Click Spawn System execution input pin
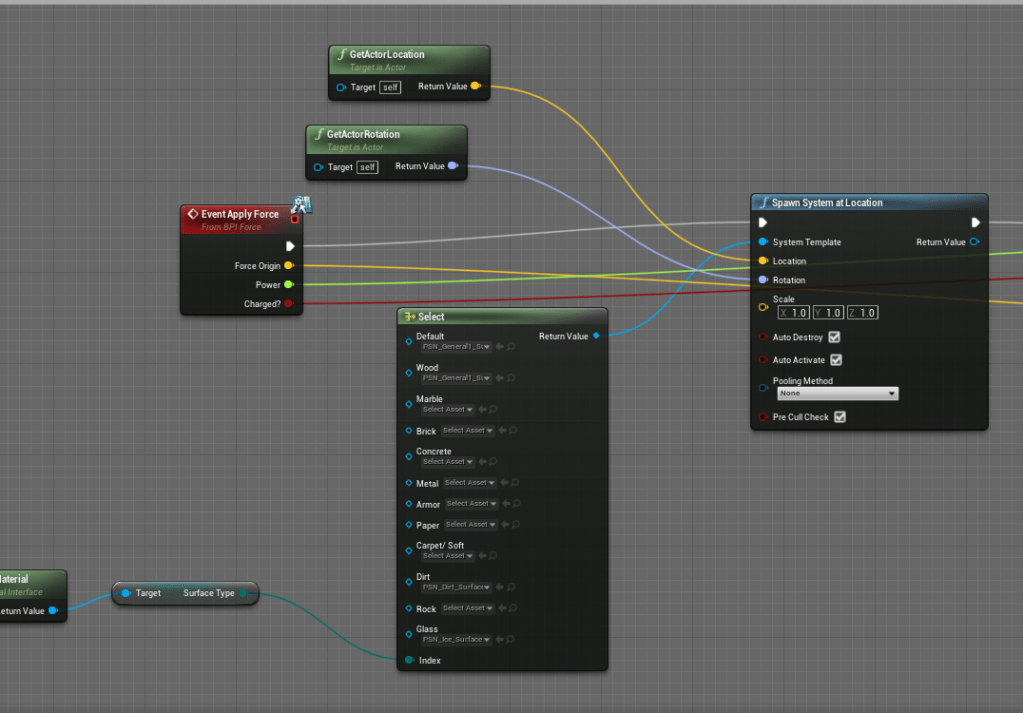The height and width of the screenshot is (713, 1023). pyautogui.click(x=763, y=223)
